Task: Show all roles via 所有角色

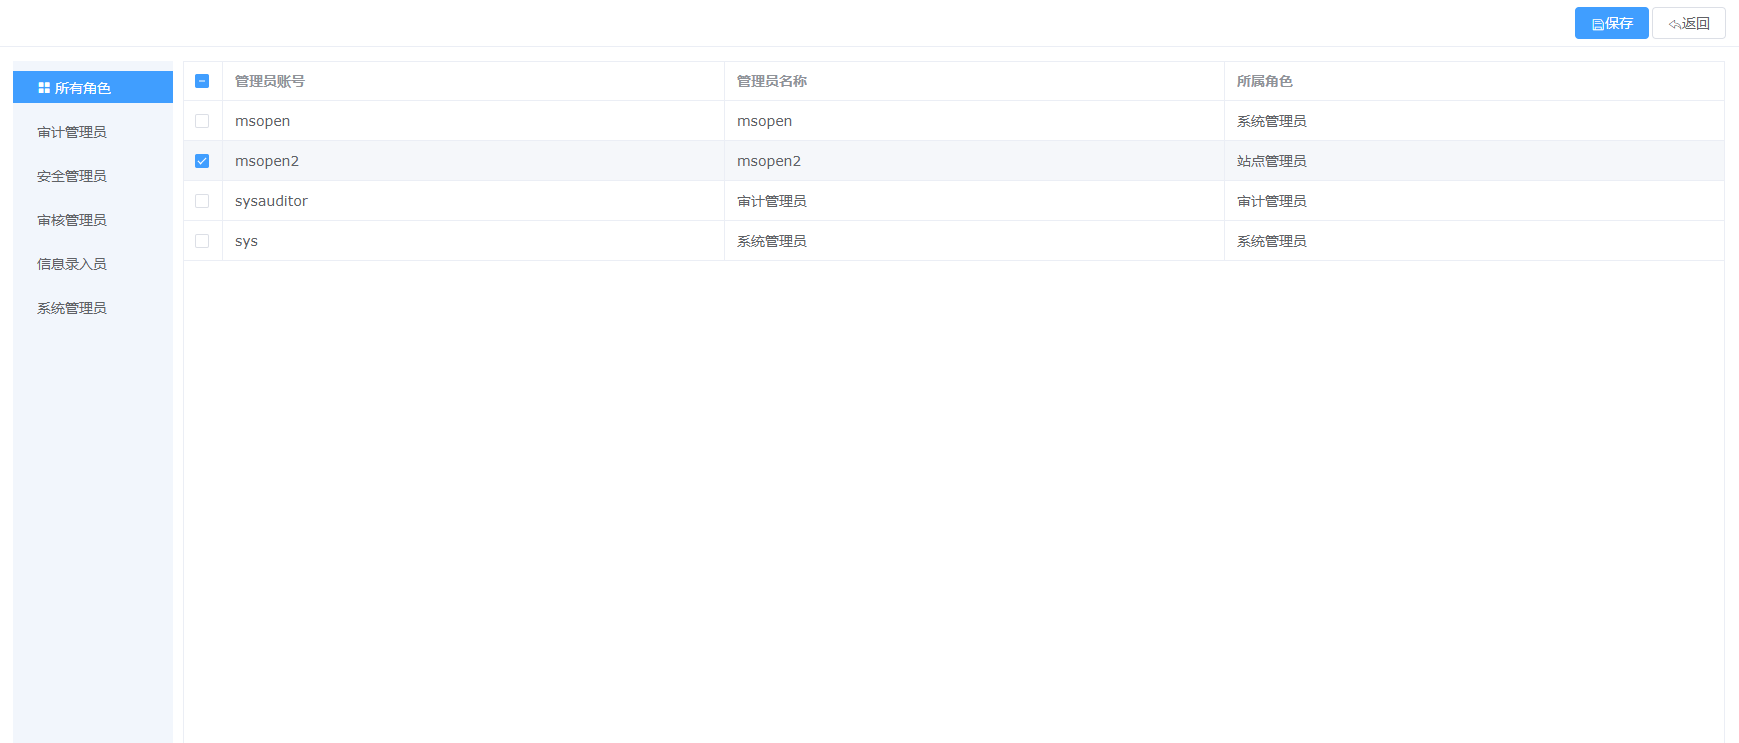Action: [x=83, y=88]
